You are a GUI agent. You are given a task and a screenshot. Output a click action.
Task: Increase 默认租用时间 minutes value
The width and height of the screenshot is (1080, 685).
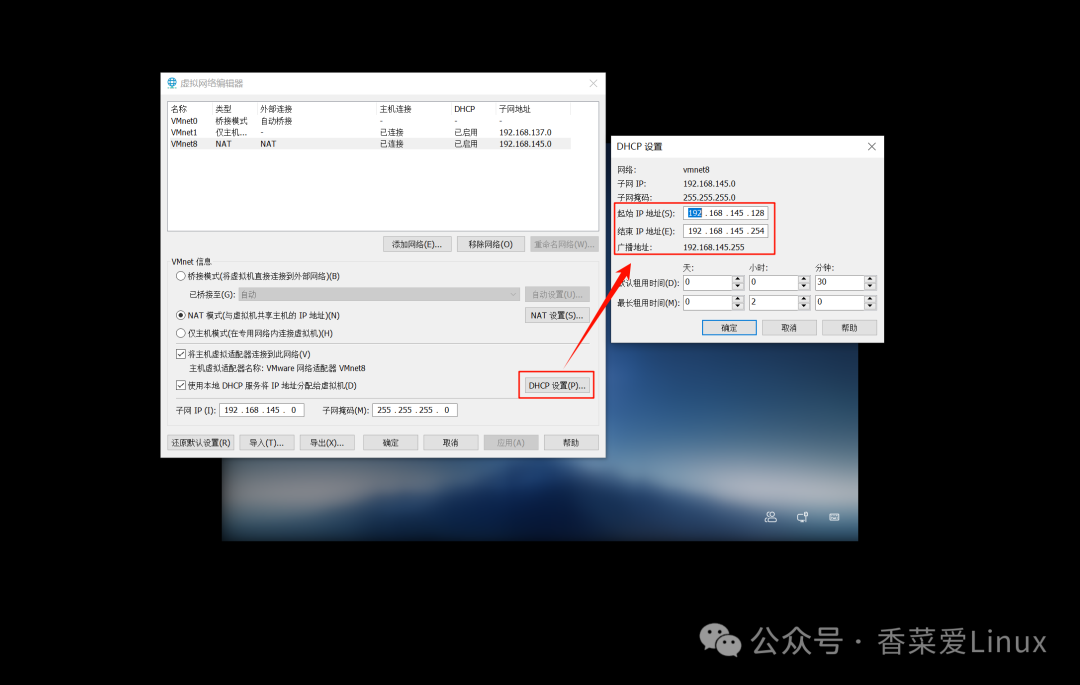[870, 279]
